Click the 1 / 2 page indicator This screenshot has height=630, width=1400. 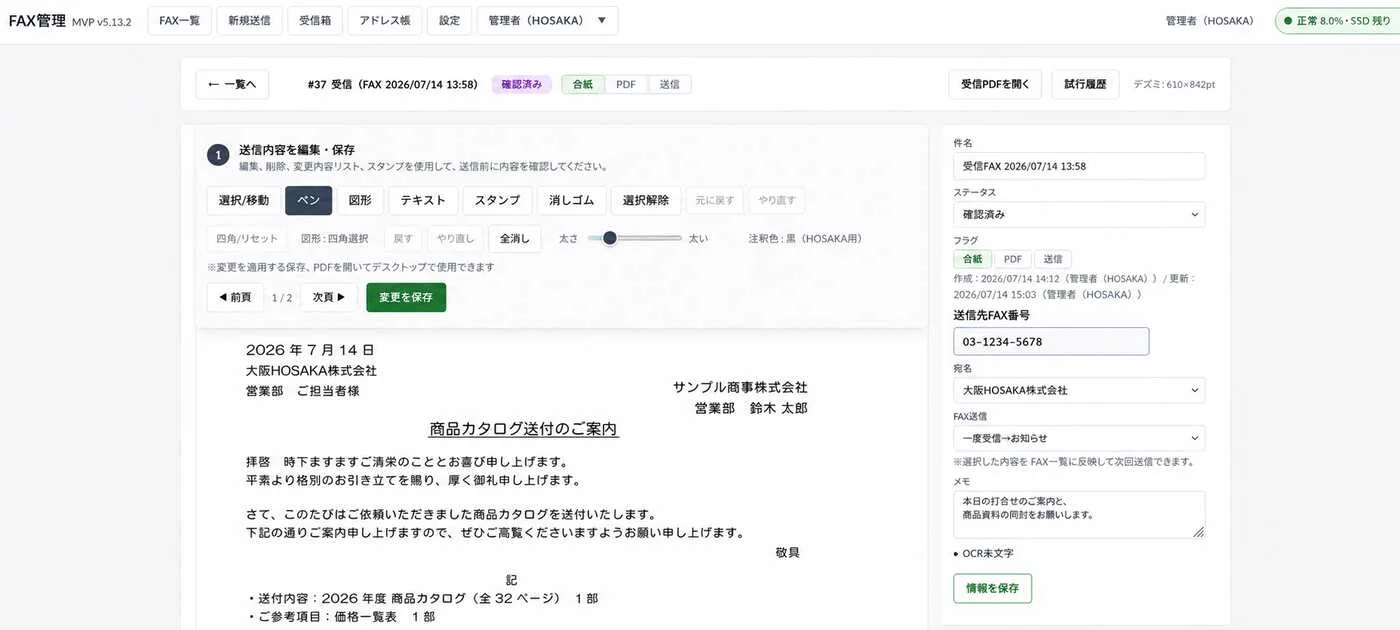tap(282, 298)
